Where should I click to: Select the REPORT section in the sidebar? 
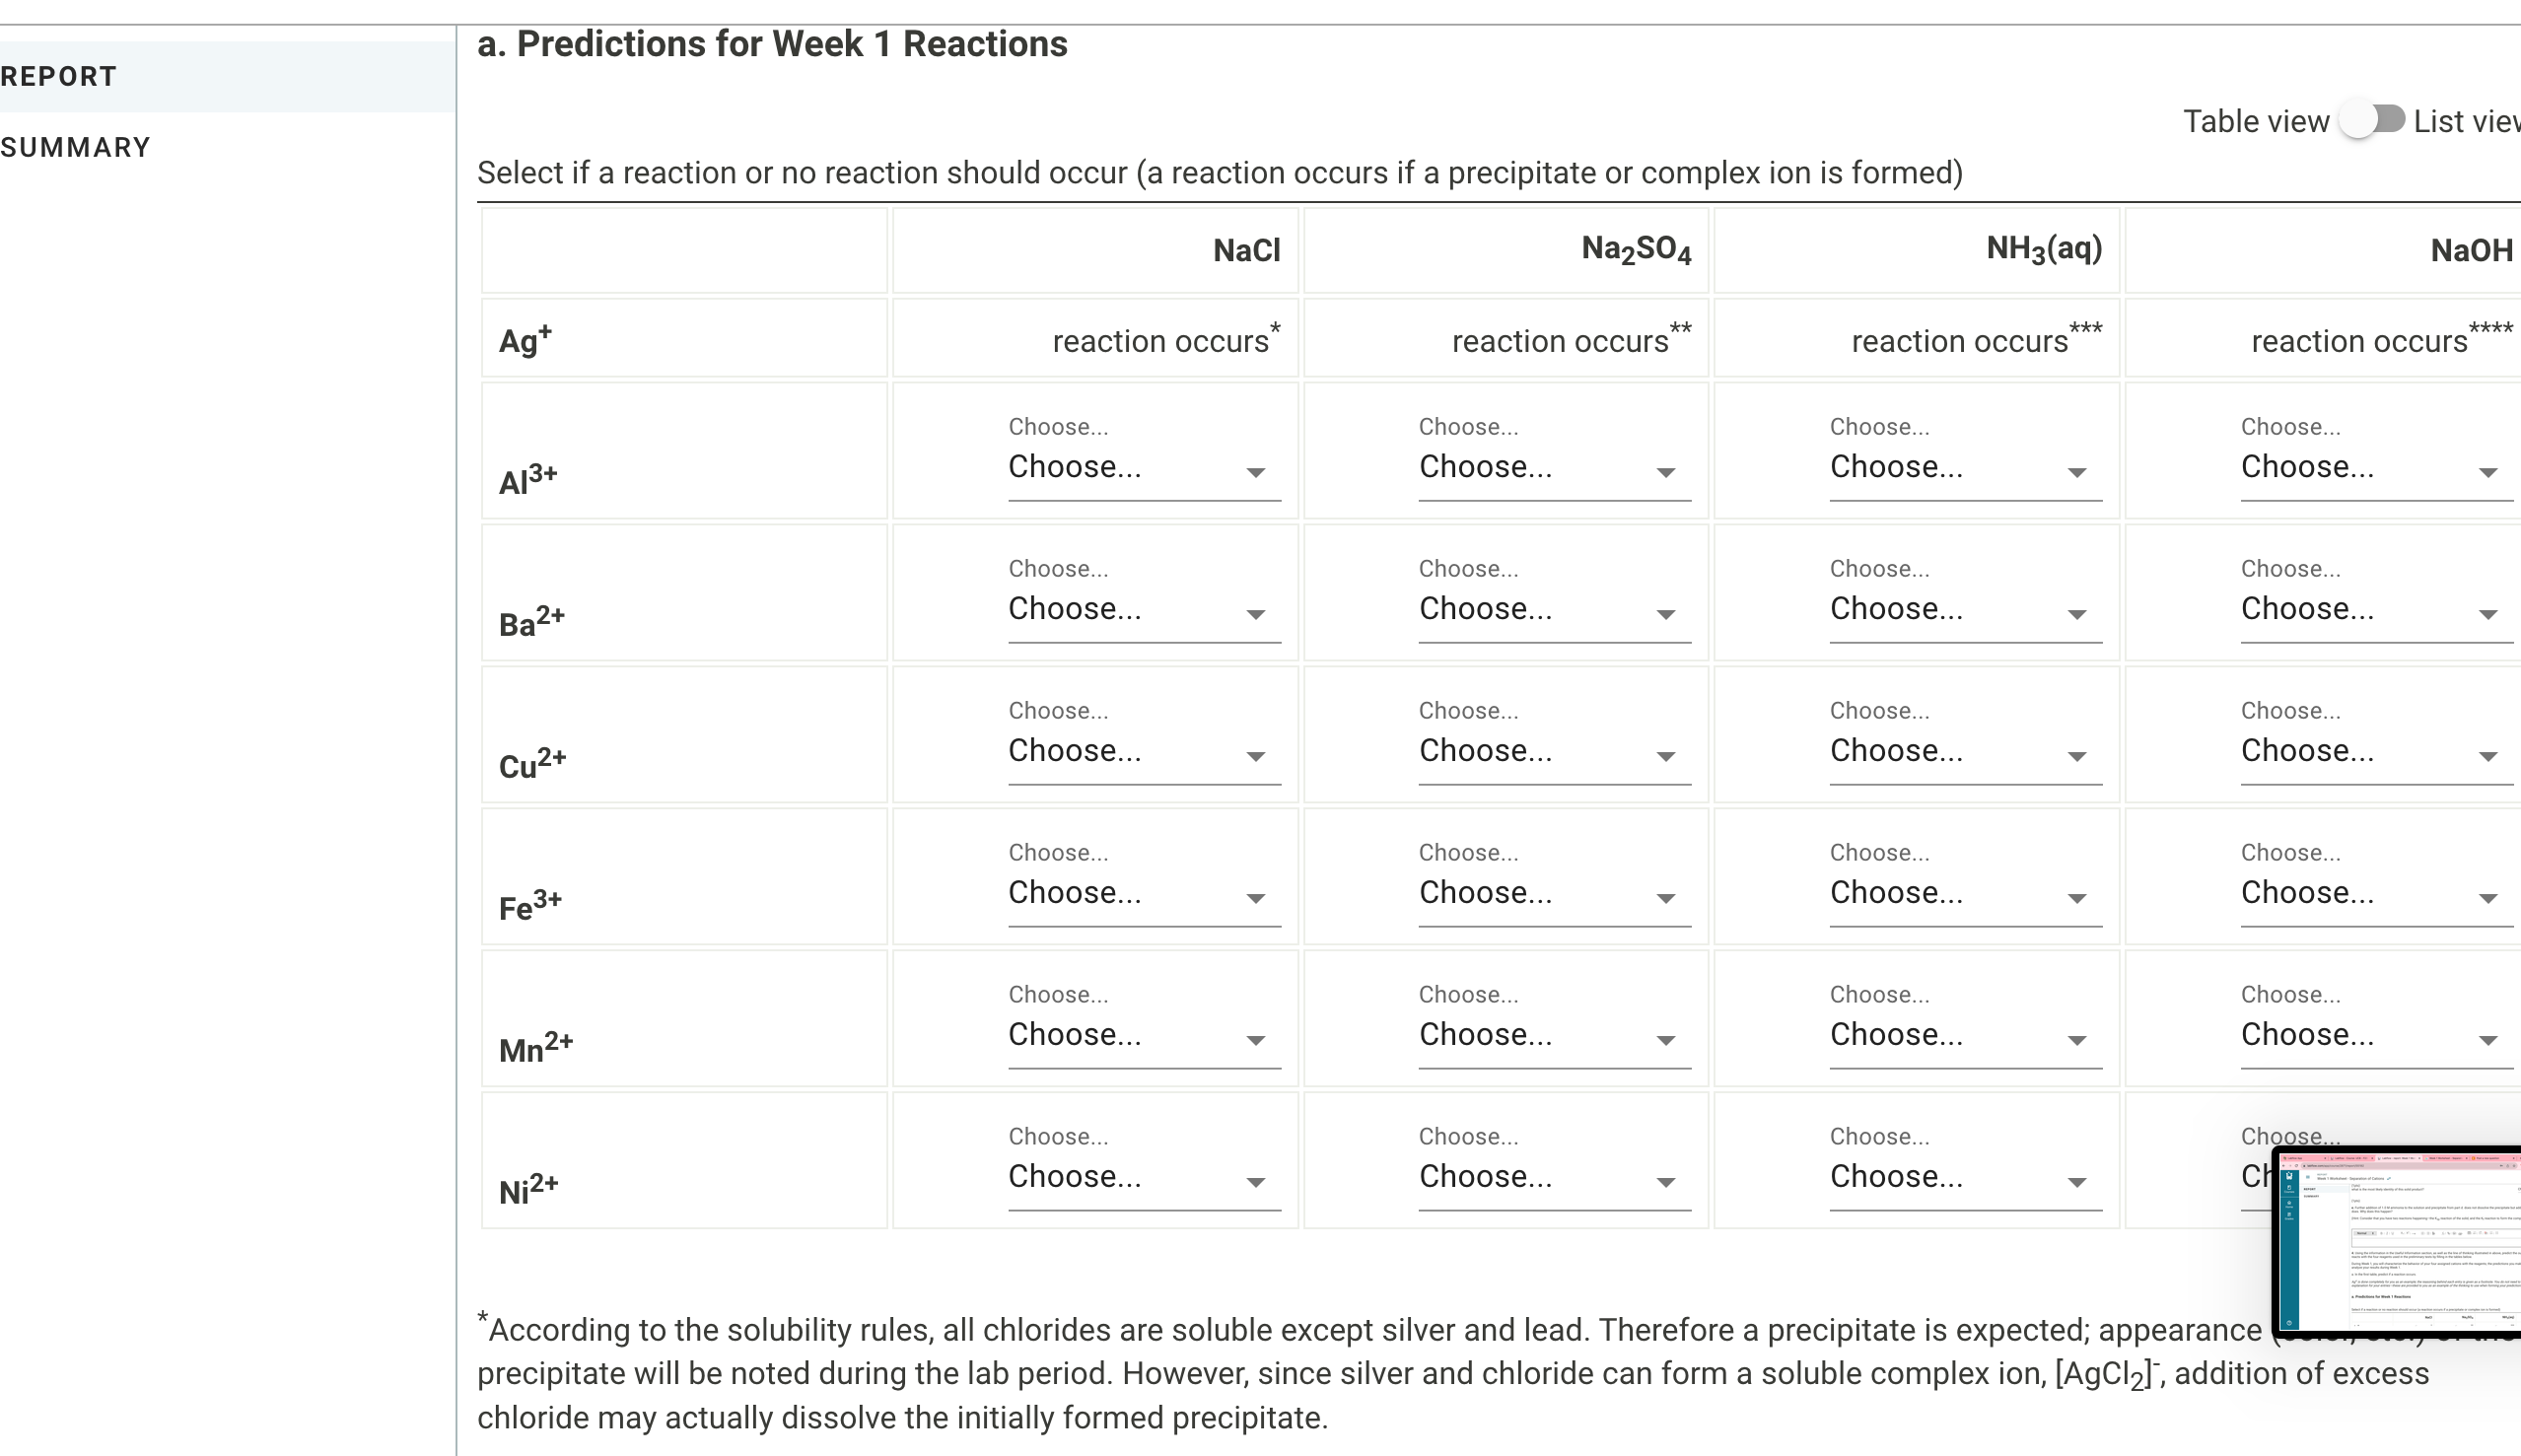(57, 76)
